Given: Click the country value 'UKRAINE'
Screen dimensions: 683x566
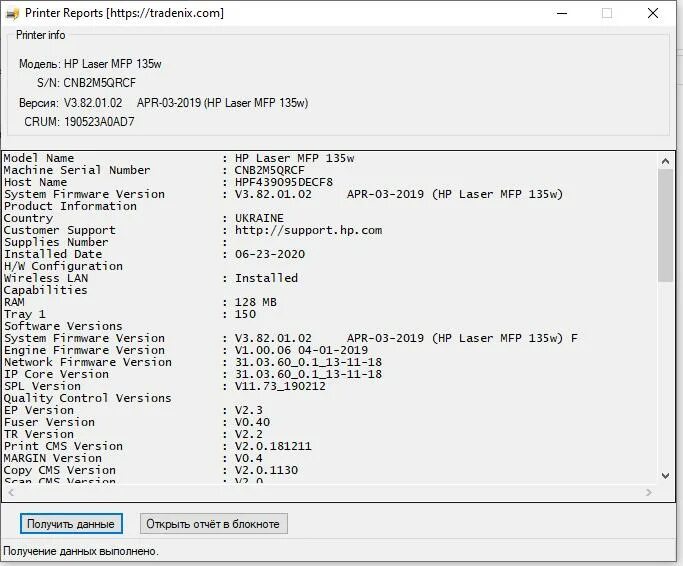Looking at the screenshot, I should (x=259, y=218).
